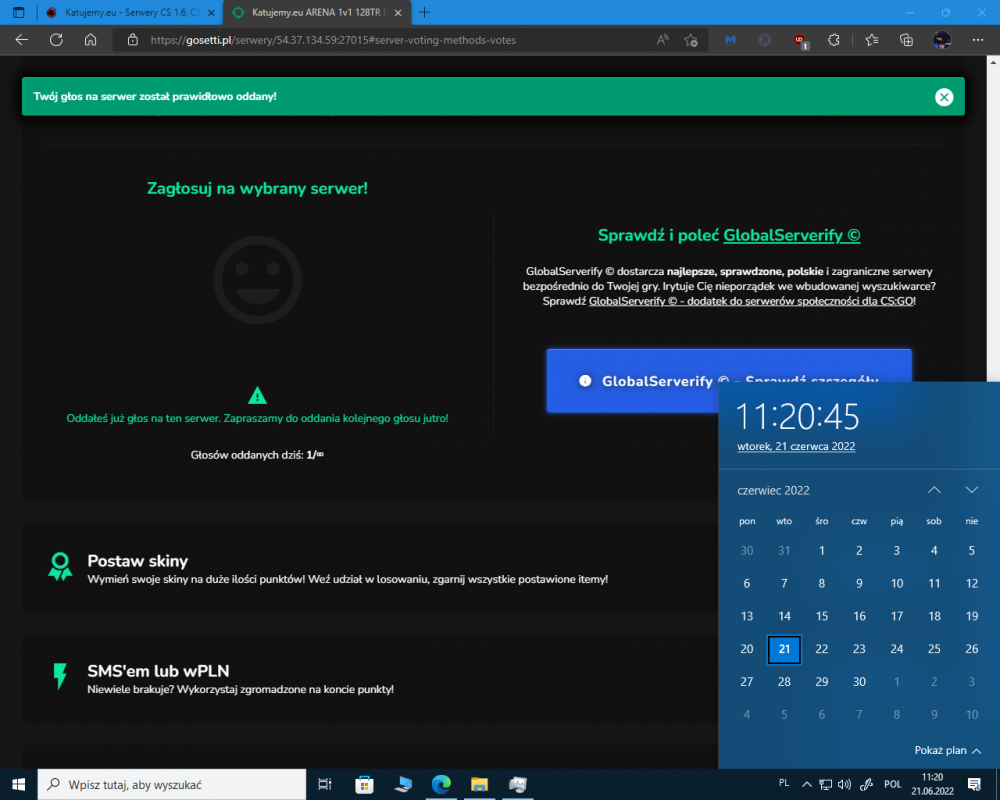This screenshot has width=1000, height=800.
Task: Open the SMS'em lub wPLN section
Action: pos(370,678)
